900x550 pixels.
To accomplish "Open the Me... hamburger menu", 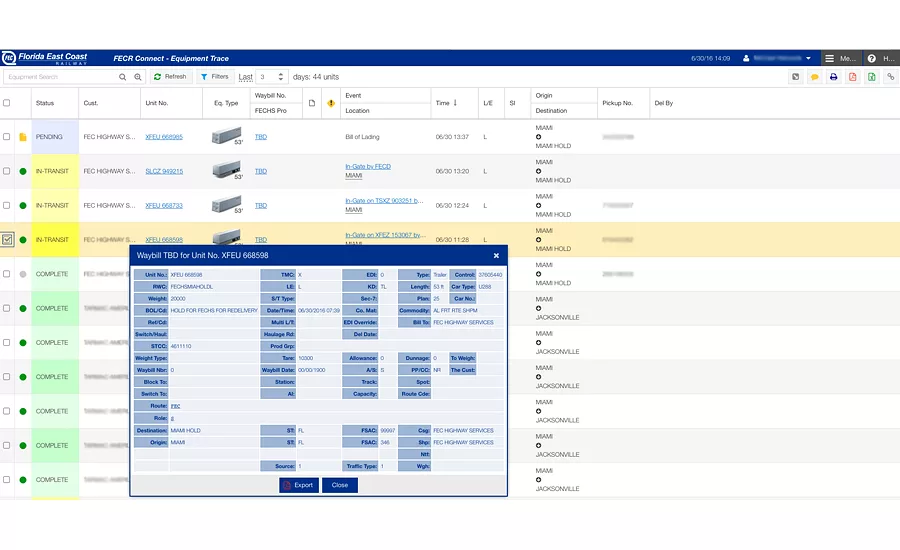I will [x=840, y=59].
